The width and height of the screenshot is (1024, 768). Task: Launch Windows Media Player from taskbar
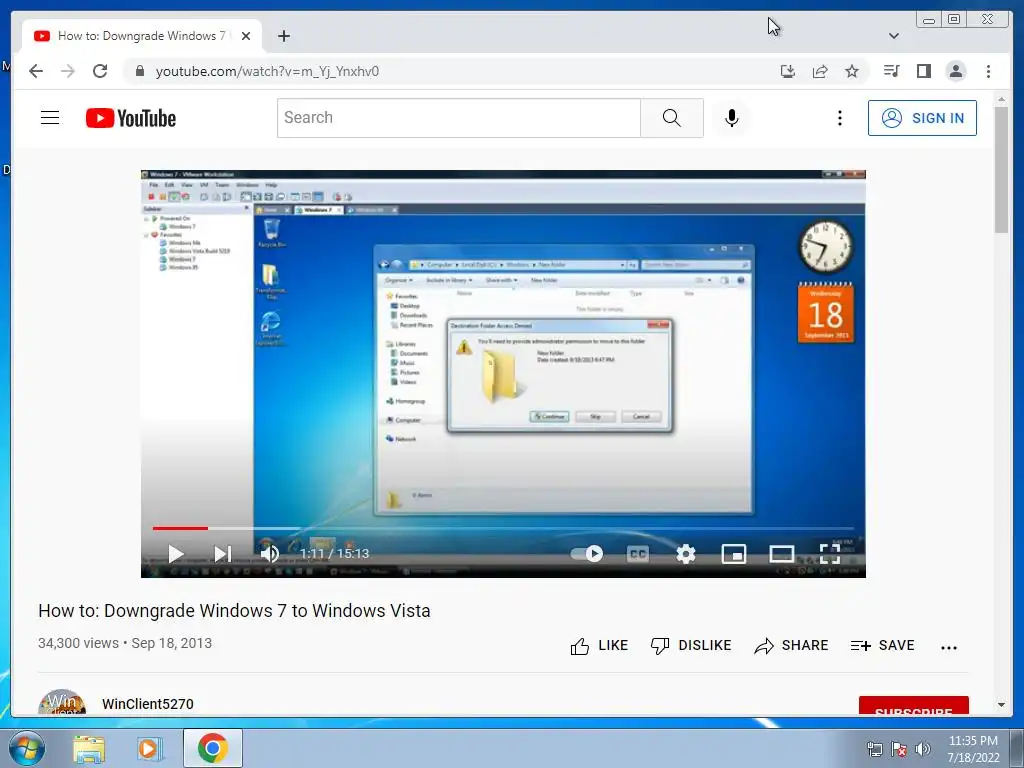[x=149, y=749]
